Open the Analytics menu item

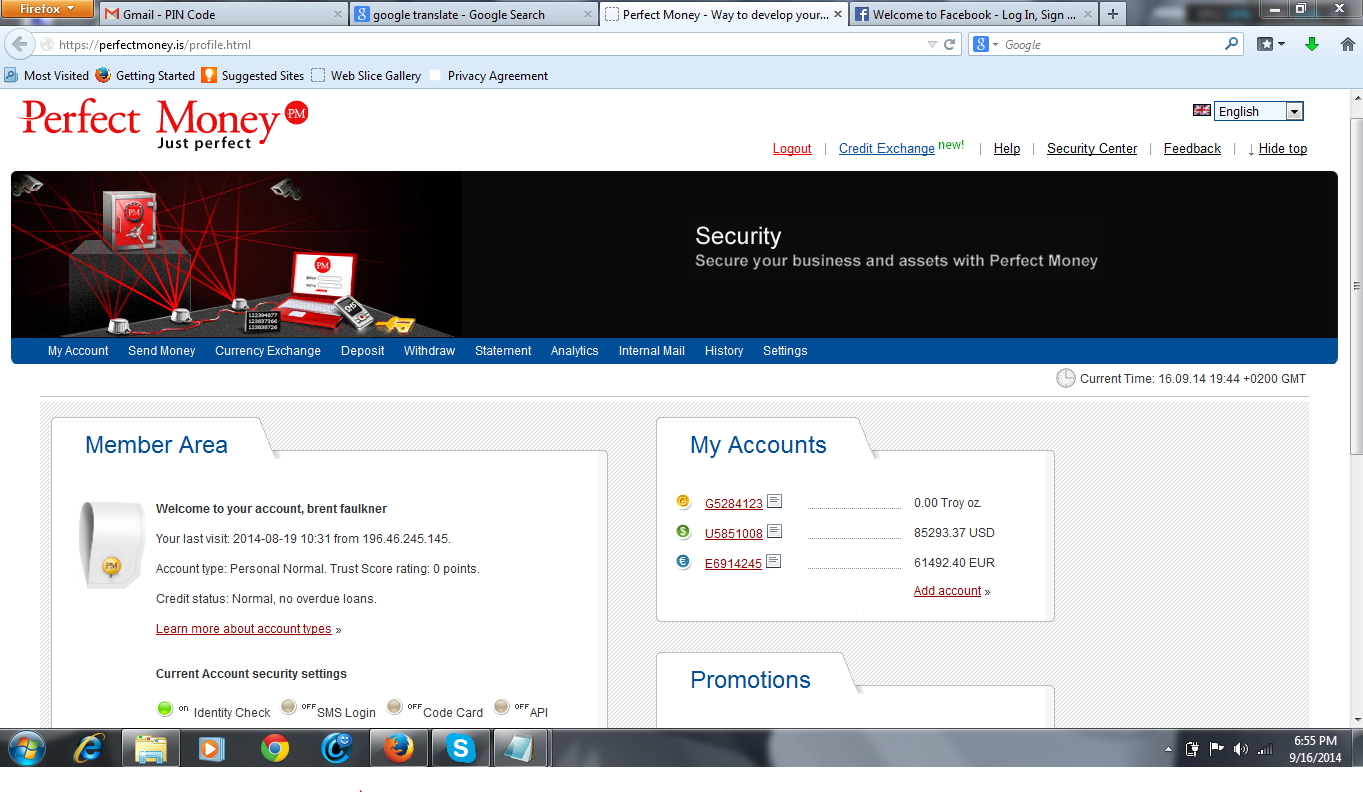[x=575, y=351]
